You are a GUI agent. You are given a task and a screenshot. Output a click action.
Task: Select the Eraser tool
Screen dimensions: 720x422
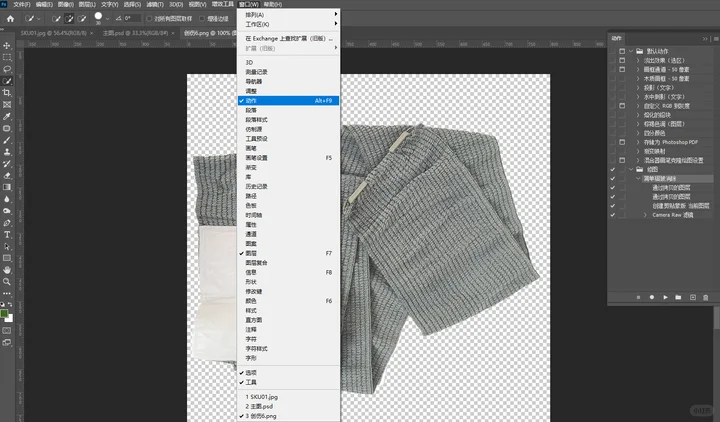click(7, 175)
